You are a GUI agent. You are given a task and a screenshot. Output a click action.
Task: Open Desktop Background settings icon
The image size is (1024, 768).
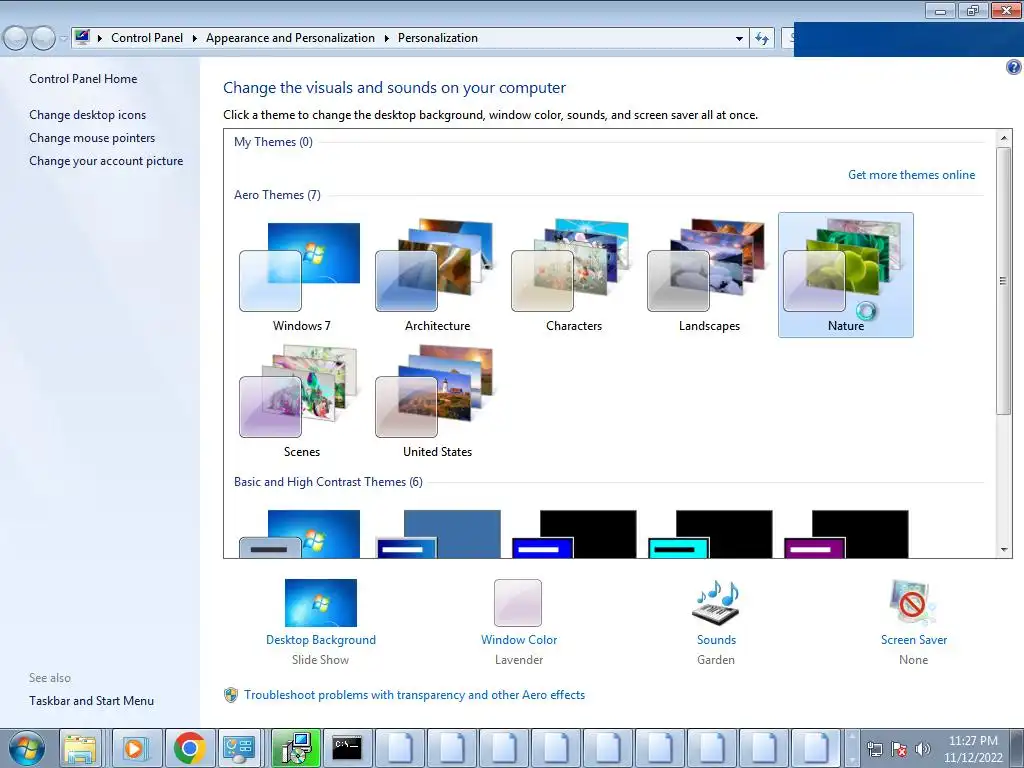point(321,603)
